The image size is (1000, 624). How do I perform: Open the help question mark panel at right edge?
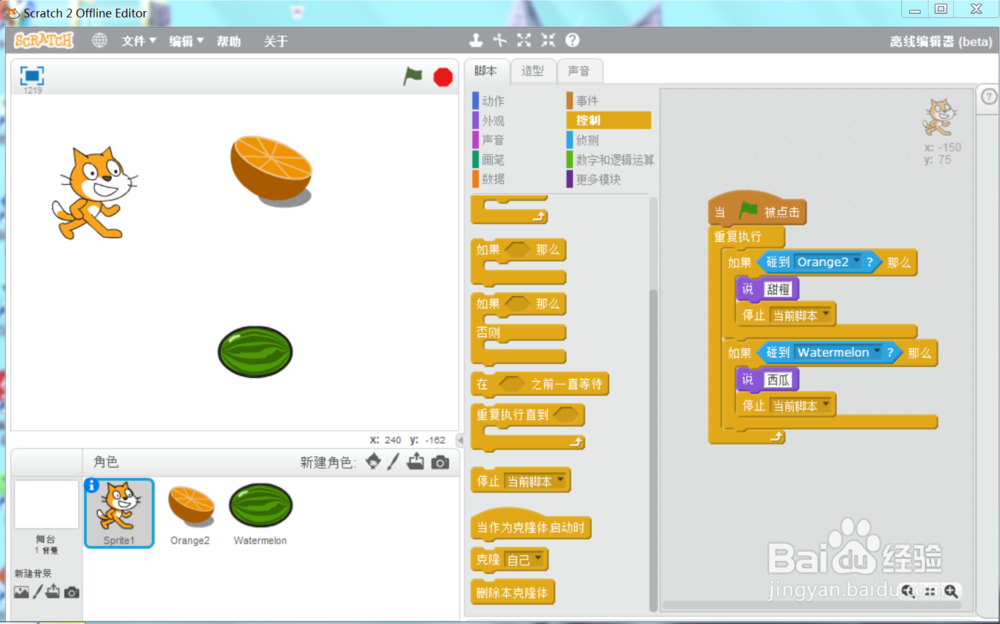click(989, 97)
